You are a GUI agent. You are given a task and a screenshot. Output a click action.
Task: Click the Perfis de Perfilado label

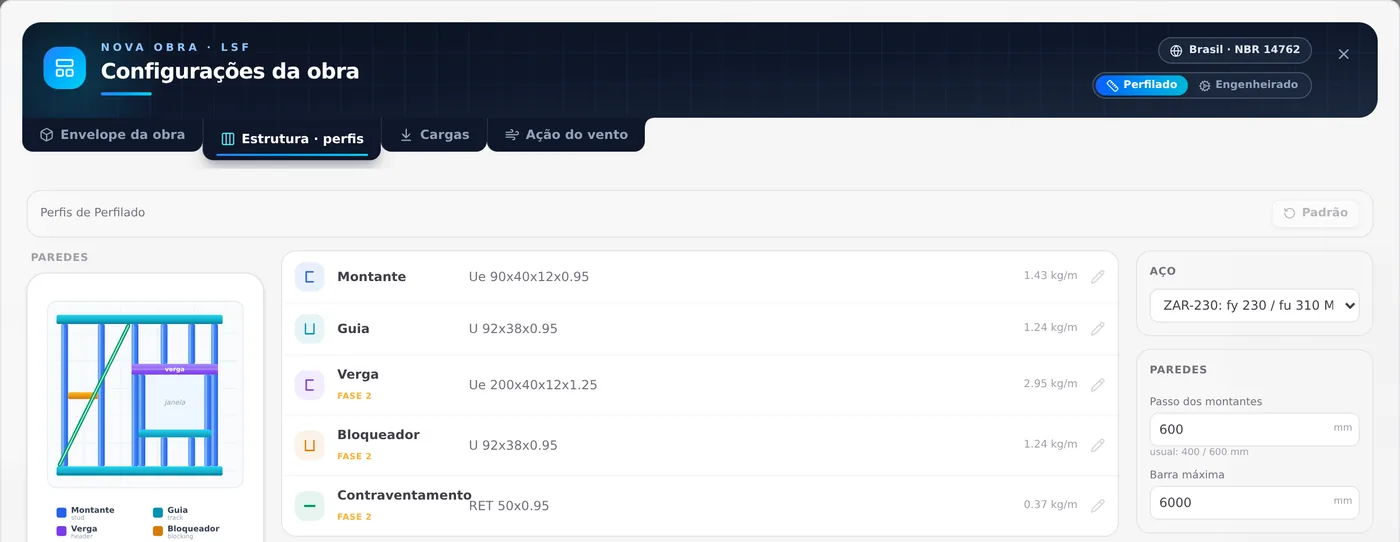(93, 213)
